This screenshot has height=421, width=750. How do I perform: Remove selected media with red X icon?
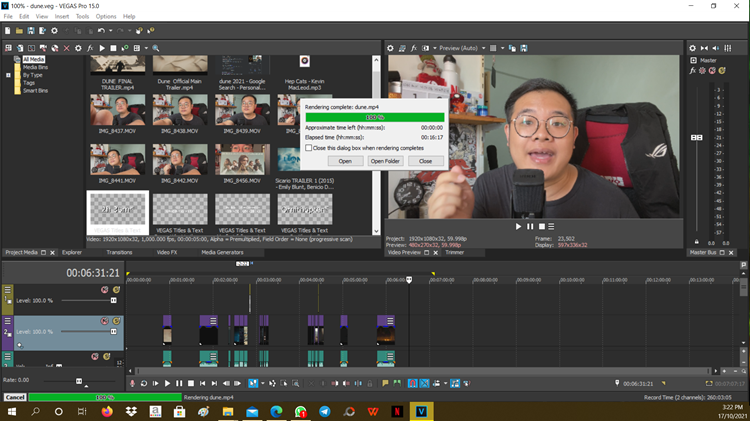(66, 48)
